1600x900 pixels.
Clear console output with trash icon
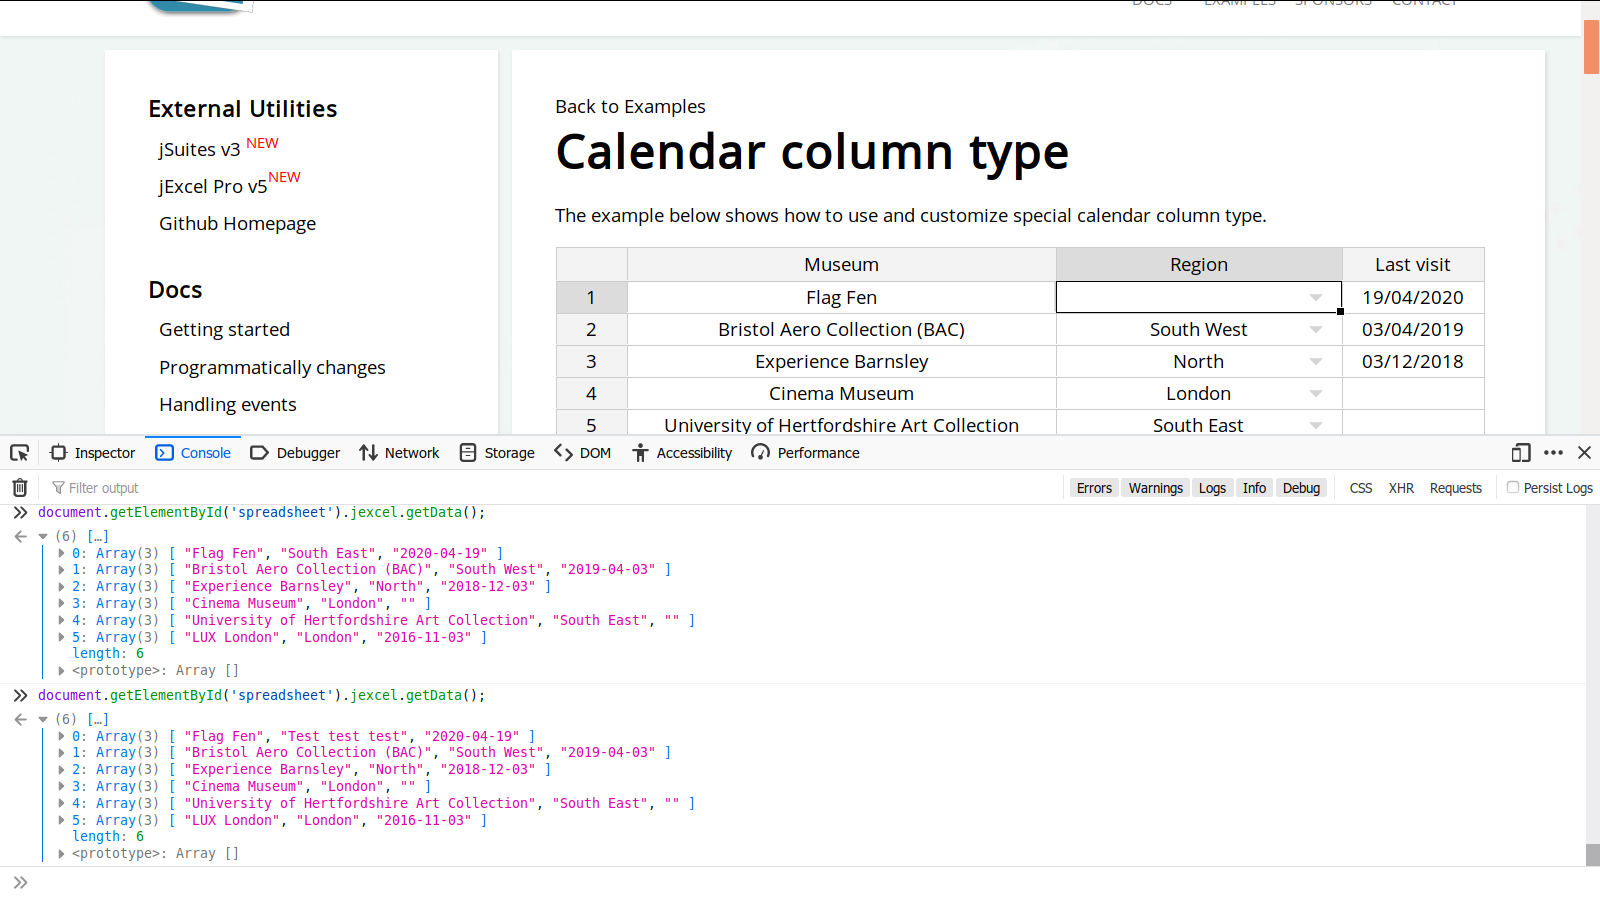(x=19, y=488)
